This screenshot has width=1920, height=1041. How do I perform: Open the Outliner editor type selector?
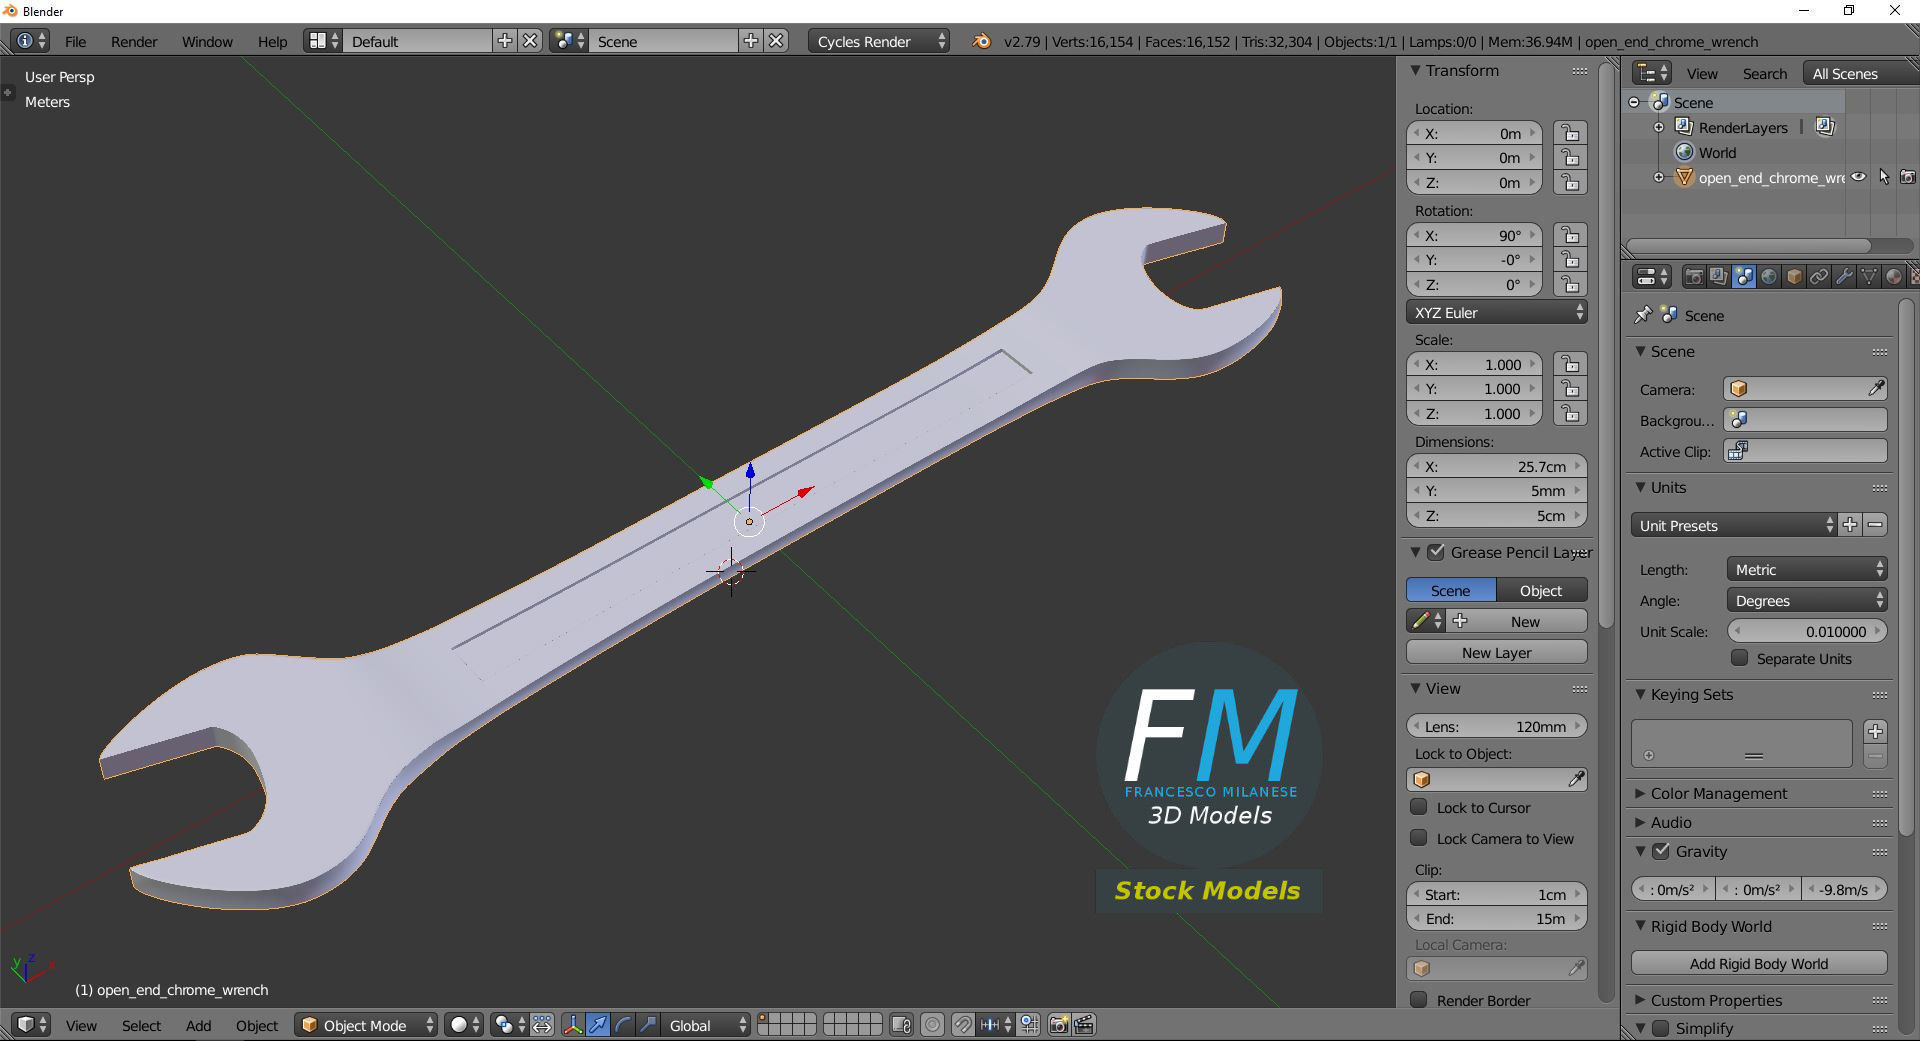point(1651,73)
